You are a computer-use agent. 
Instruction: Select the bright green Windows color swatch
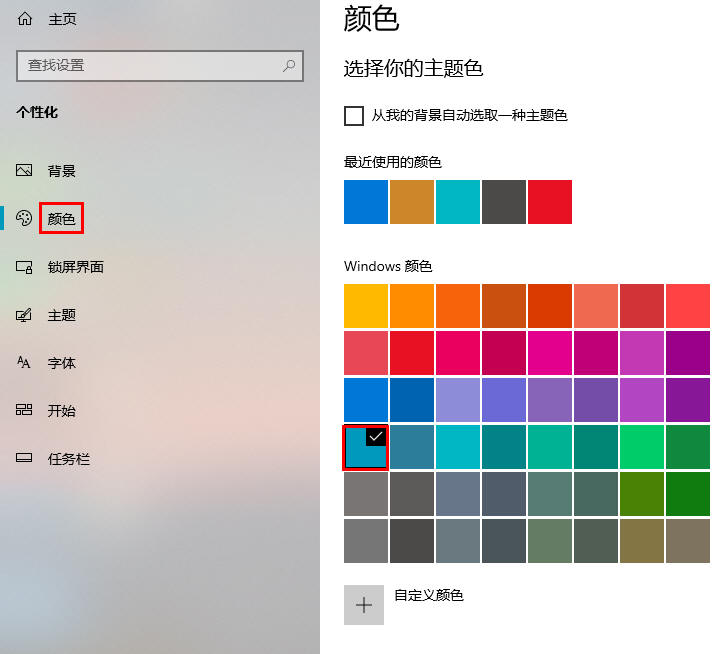[x=642, y=447]
